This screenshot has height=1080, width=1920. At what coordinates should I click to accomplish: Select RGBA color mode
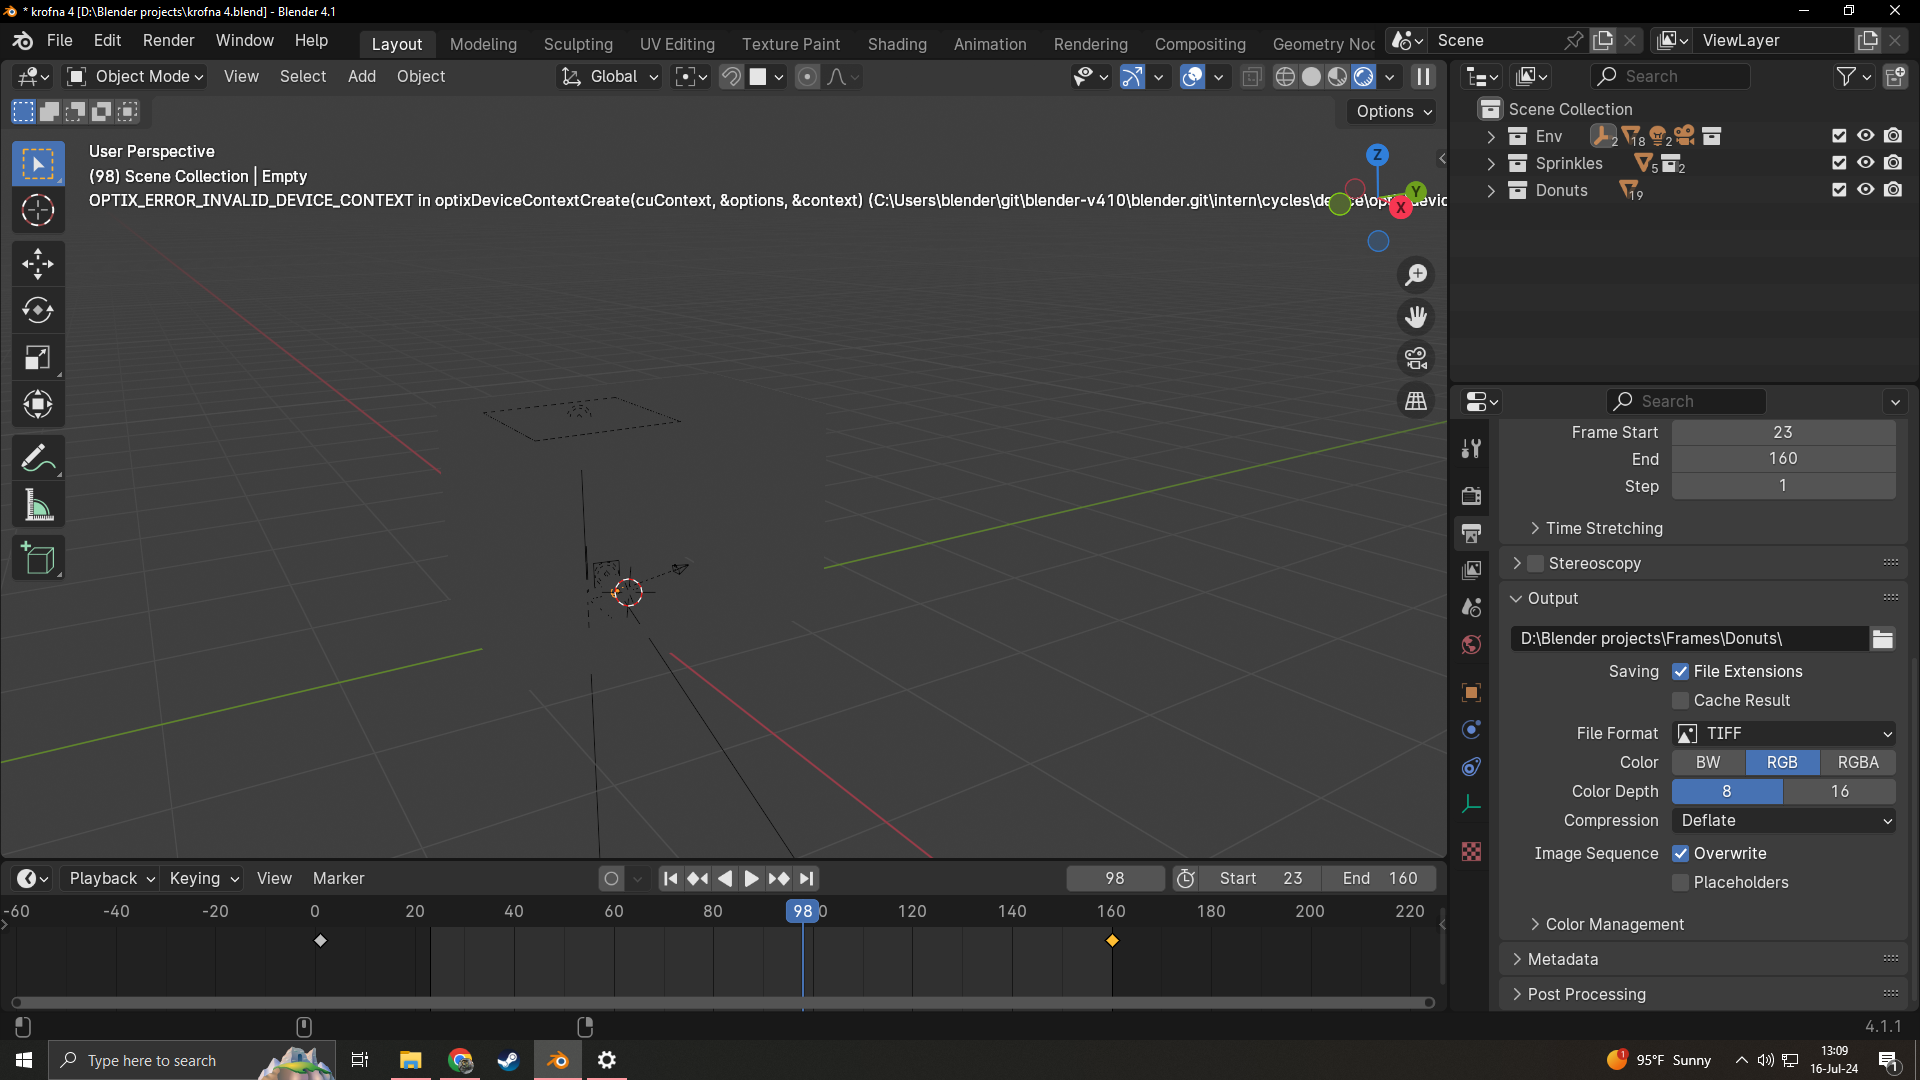tap(1858, 763)
